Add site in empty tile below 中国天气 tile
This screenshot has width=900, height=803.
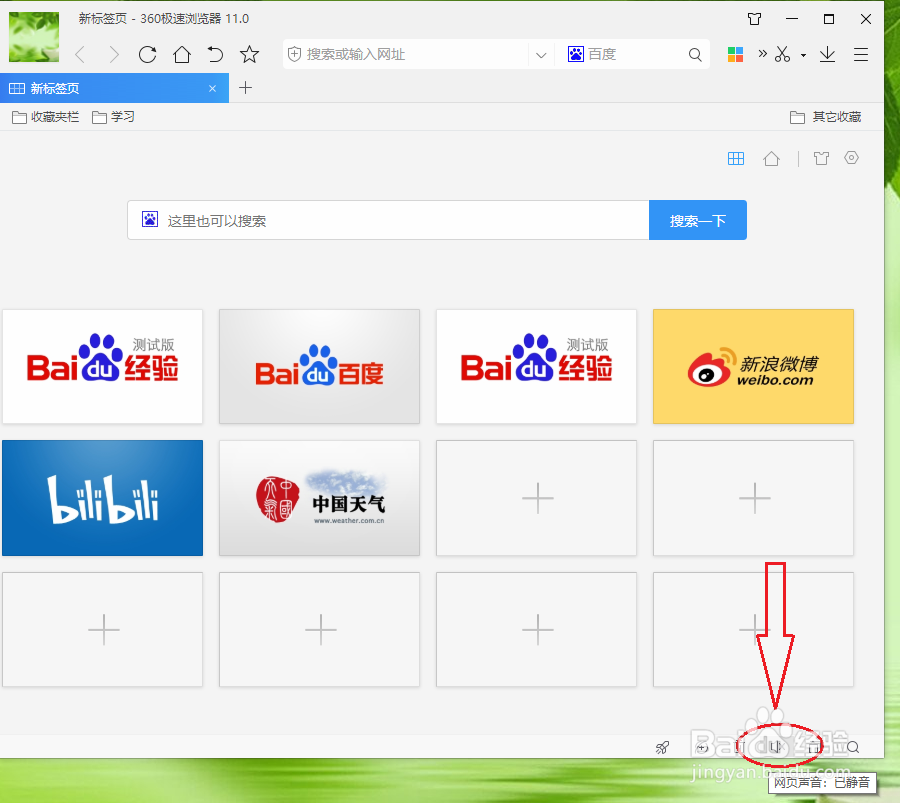click(319, 629)
